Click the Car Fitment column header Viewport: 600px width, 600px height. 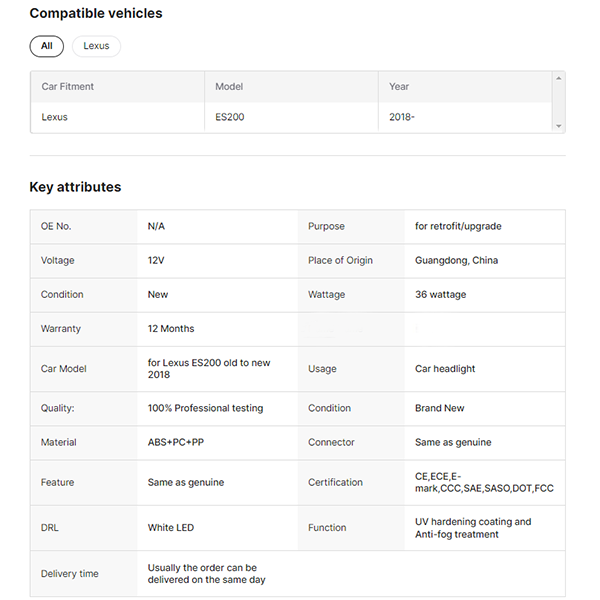point(68,87)
